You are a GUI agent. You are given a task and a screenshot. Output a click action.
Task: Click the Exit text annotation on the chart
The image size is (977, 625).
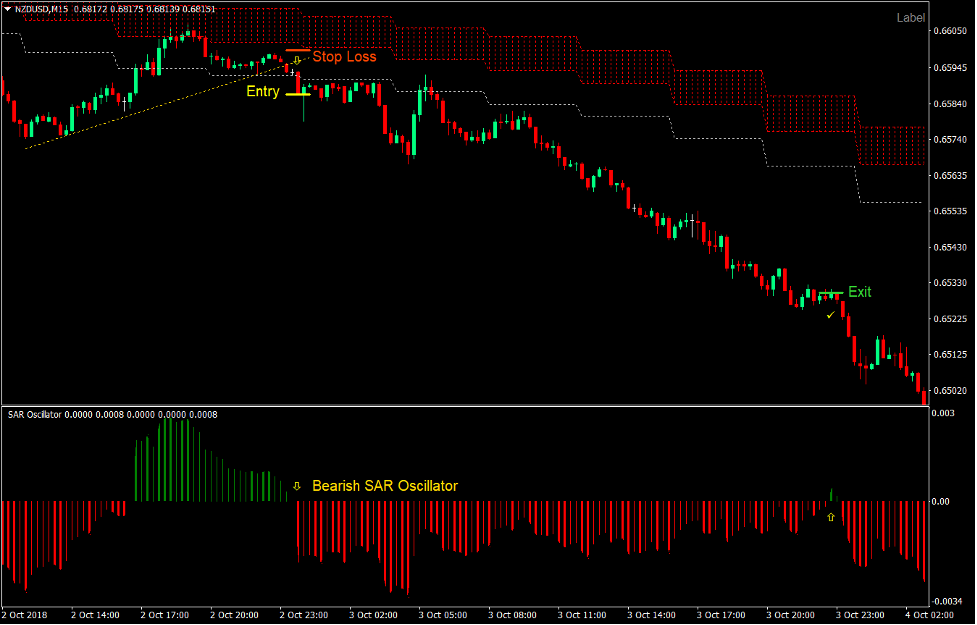860,292
